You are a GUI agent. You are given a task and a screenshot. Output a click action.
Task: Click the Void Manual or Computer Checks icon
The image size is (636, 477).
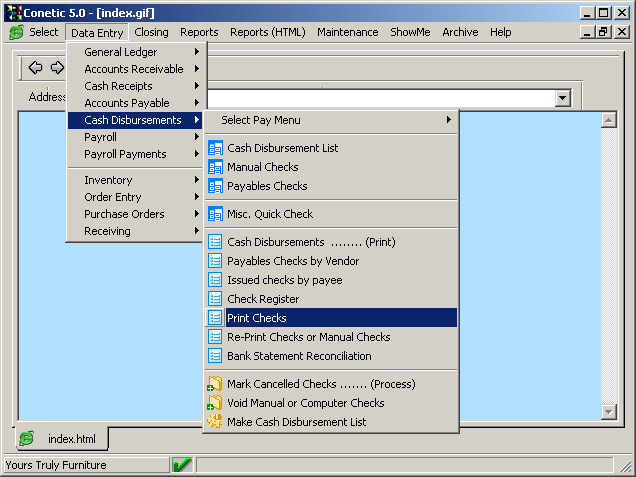(x=215, y=403)
